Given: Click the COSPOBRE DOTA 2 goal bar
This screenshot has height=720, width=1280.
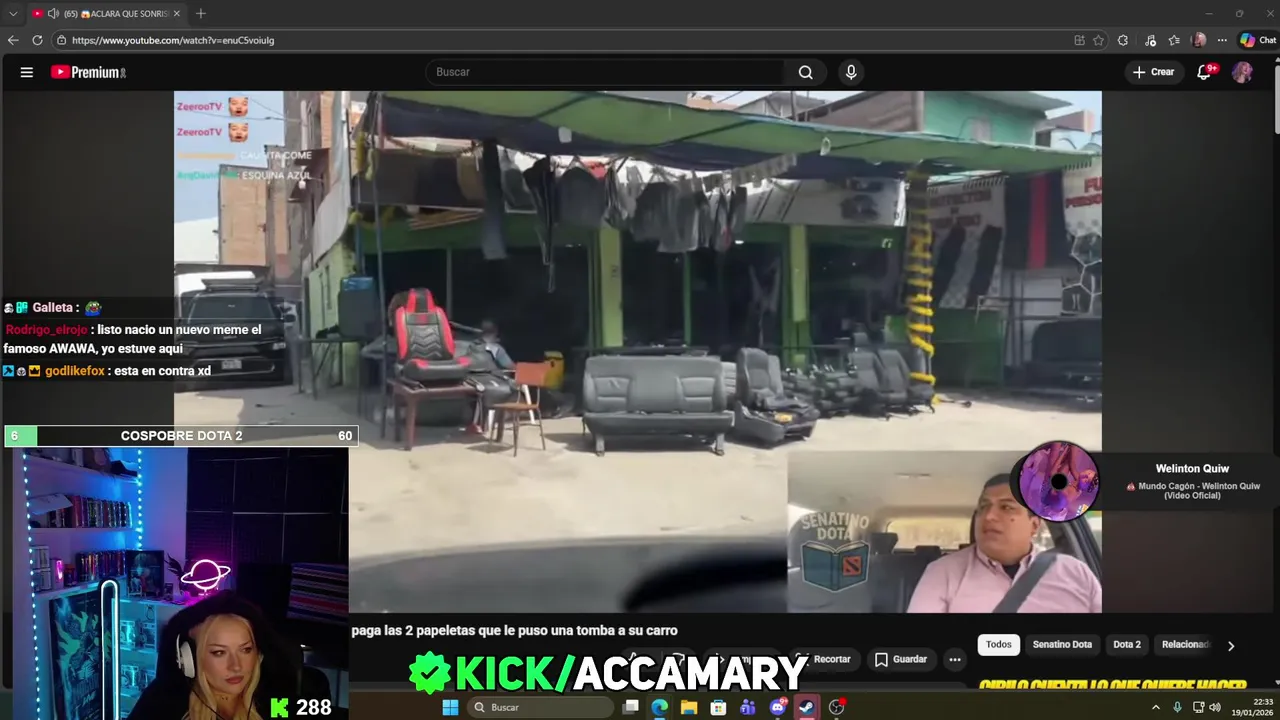Looking at the screenshot, I should pyautogui.click(x=181, y=436).
